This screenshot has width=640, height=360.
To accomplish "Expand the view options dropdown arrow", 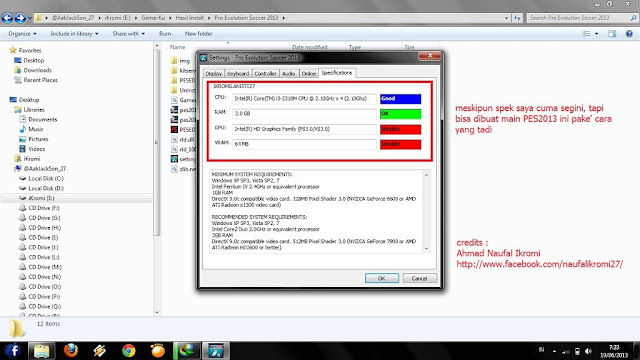I will (596, 34).
